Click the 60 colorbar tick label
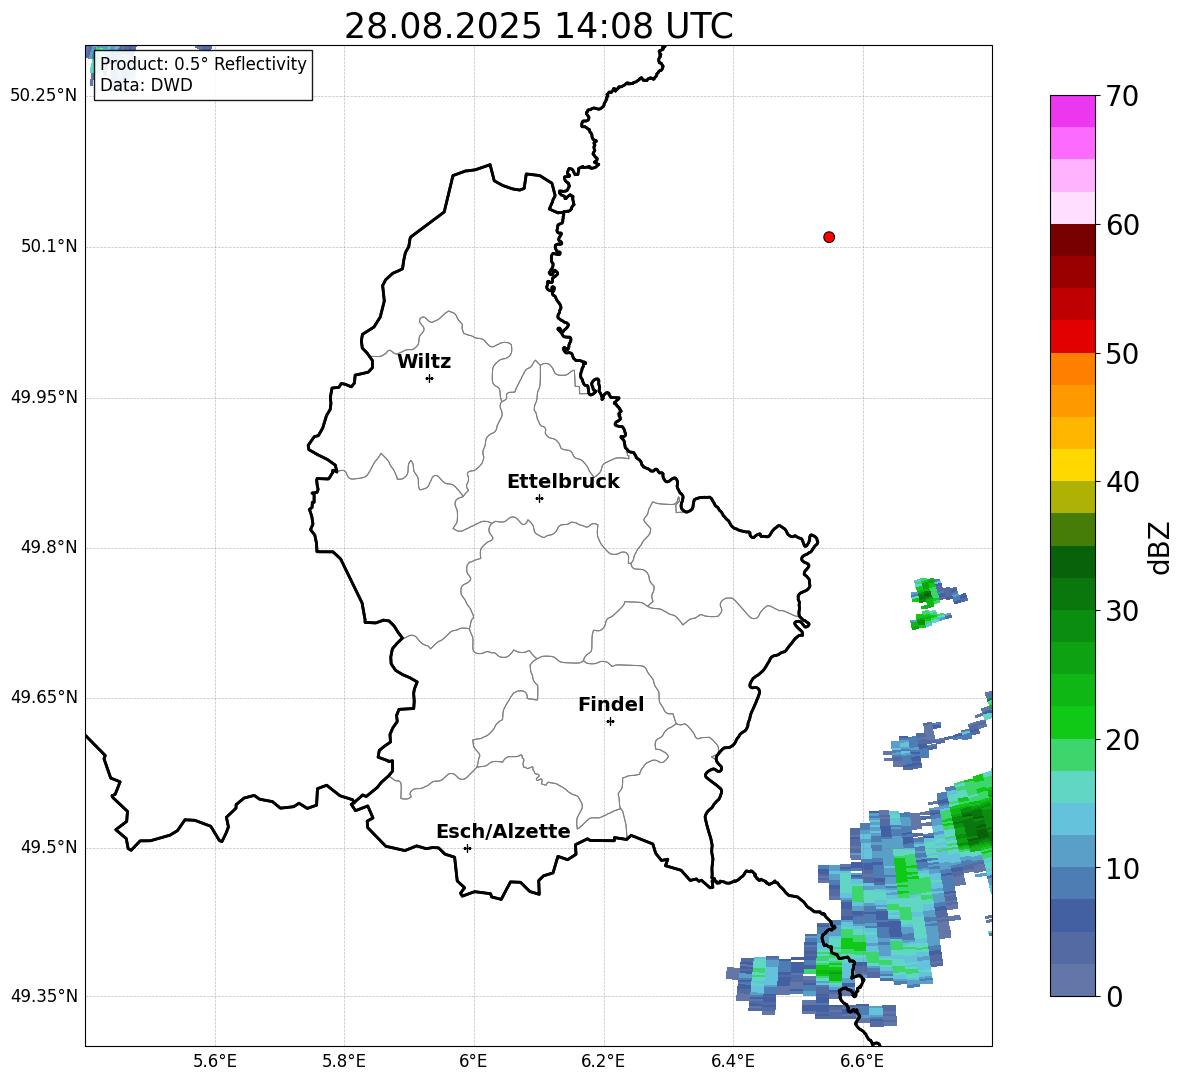Screen dimensions: 1184x1081 (x=1122, y=225)
